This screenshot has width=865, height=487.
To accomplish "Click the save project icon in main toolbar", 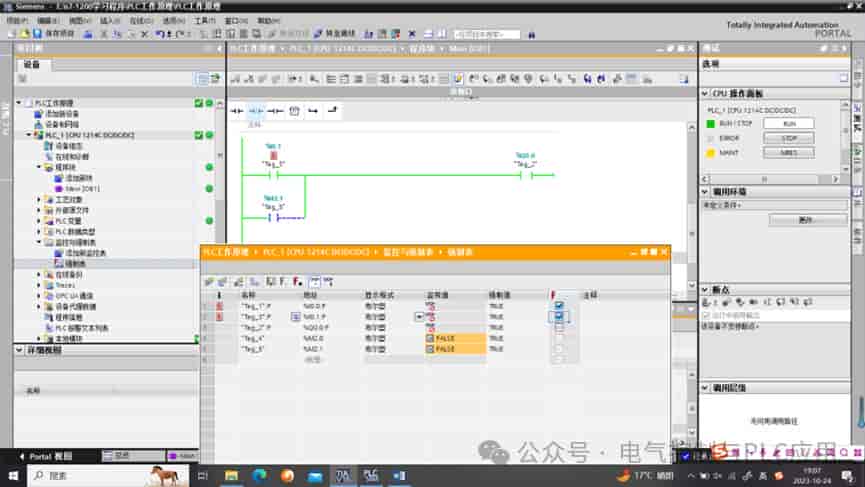I will (x=37, y=34).
